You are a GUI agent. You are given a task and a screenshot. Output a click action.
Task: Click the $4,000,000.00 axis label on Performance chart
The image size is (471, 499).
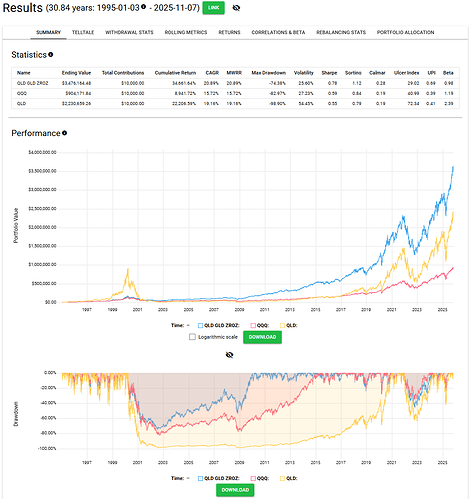42,152
